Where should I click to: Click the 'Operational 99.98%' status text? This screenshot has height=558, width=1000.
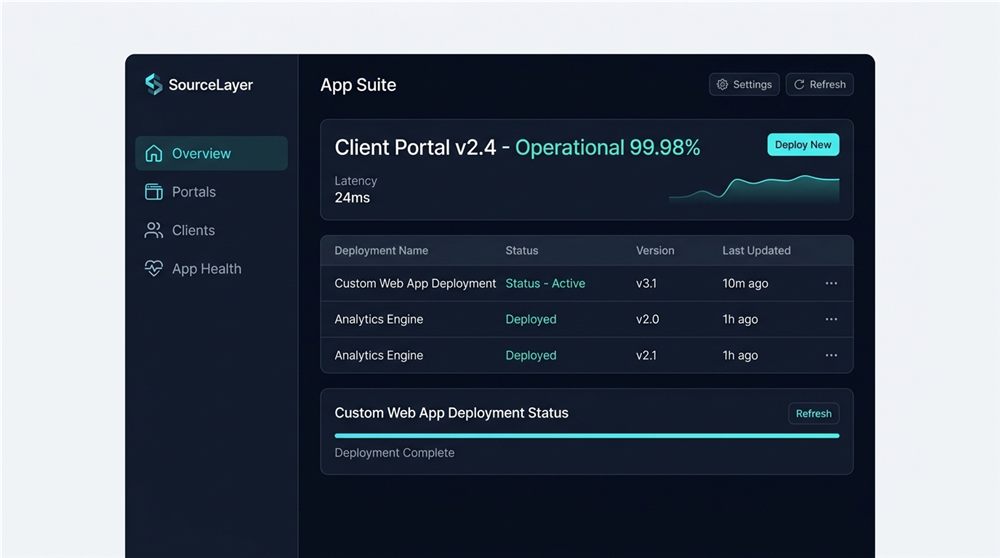click(607, 147)
